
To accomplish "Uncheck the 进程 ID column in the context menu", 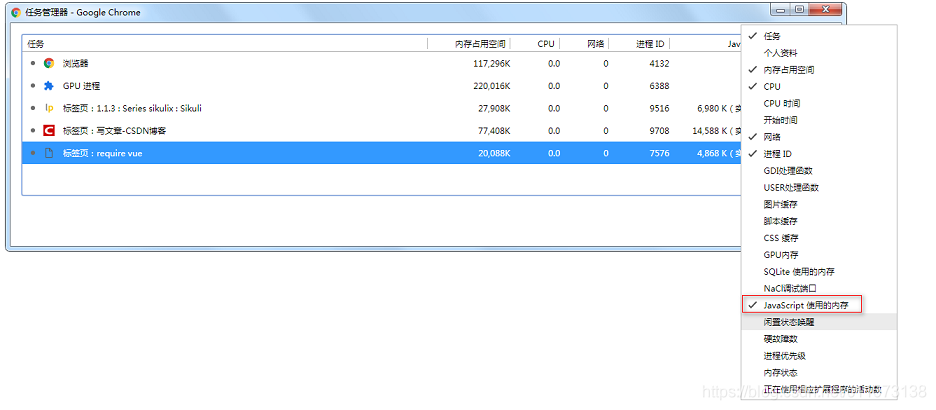I will tap(819, 154).
